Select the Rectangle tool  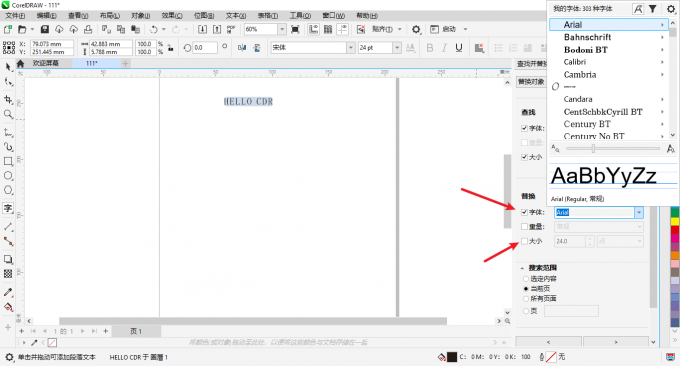(x=8, y=161)
